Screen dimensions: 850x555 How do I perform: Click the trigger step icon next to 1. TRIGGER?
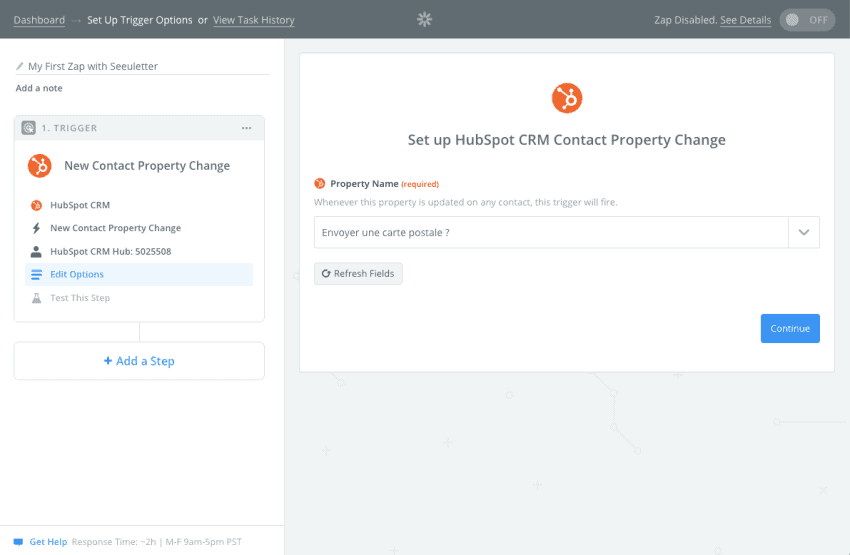tap(29, 128)
